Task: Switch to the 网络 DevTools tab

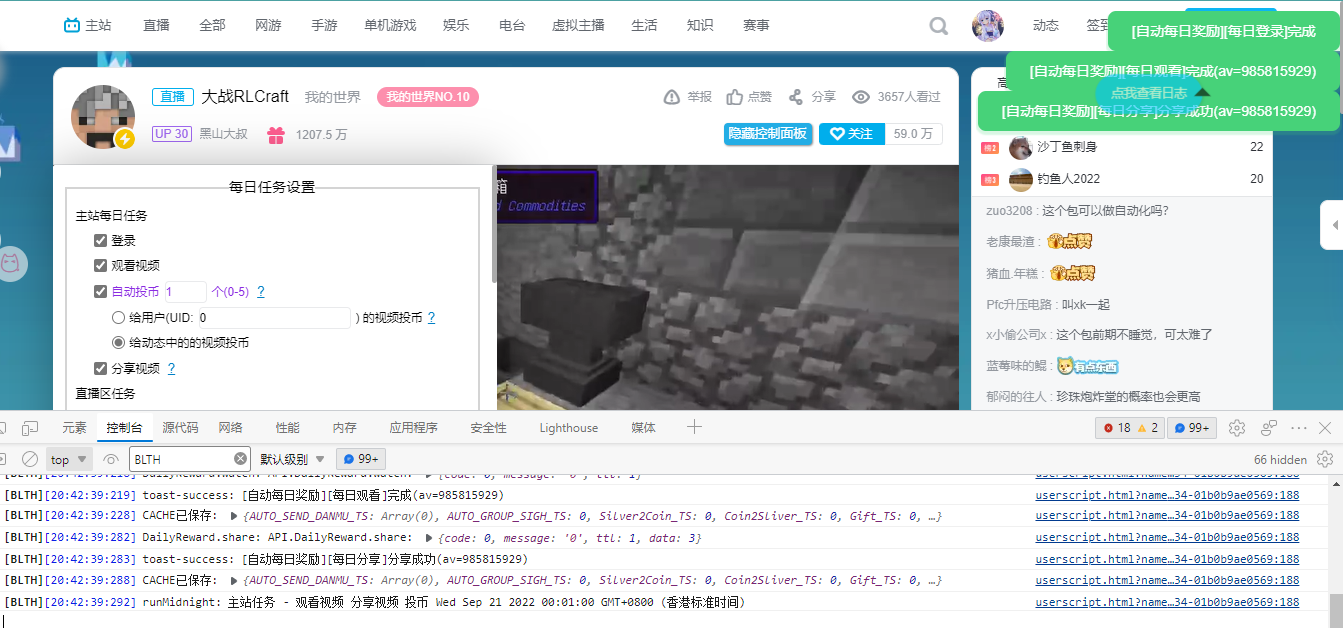Action: click(x=231, y=428)
